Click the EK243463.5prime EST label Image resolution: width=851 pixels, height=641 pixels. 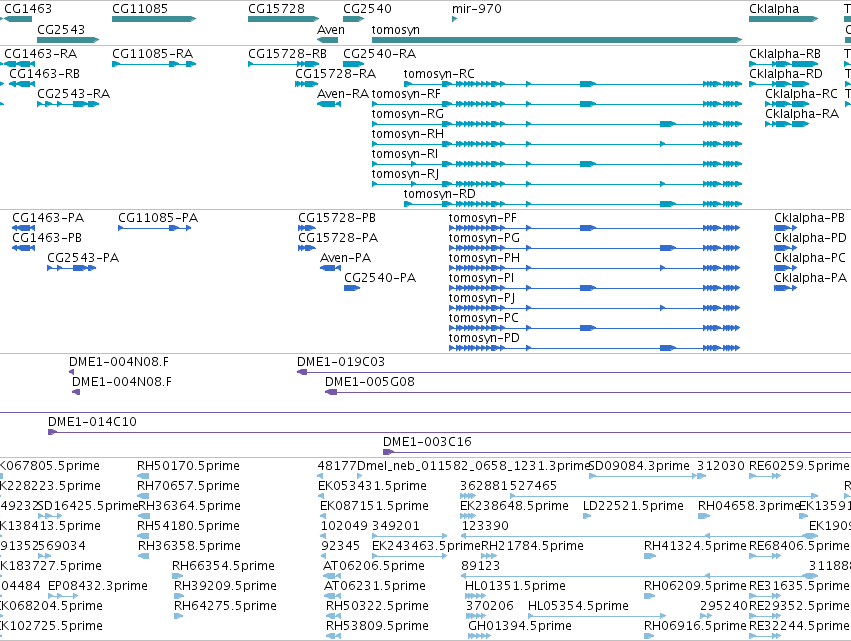click(427, 545)
